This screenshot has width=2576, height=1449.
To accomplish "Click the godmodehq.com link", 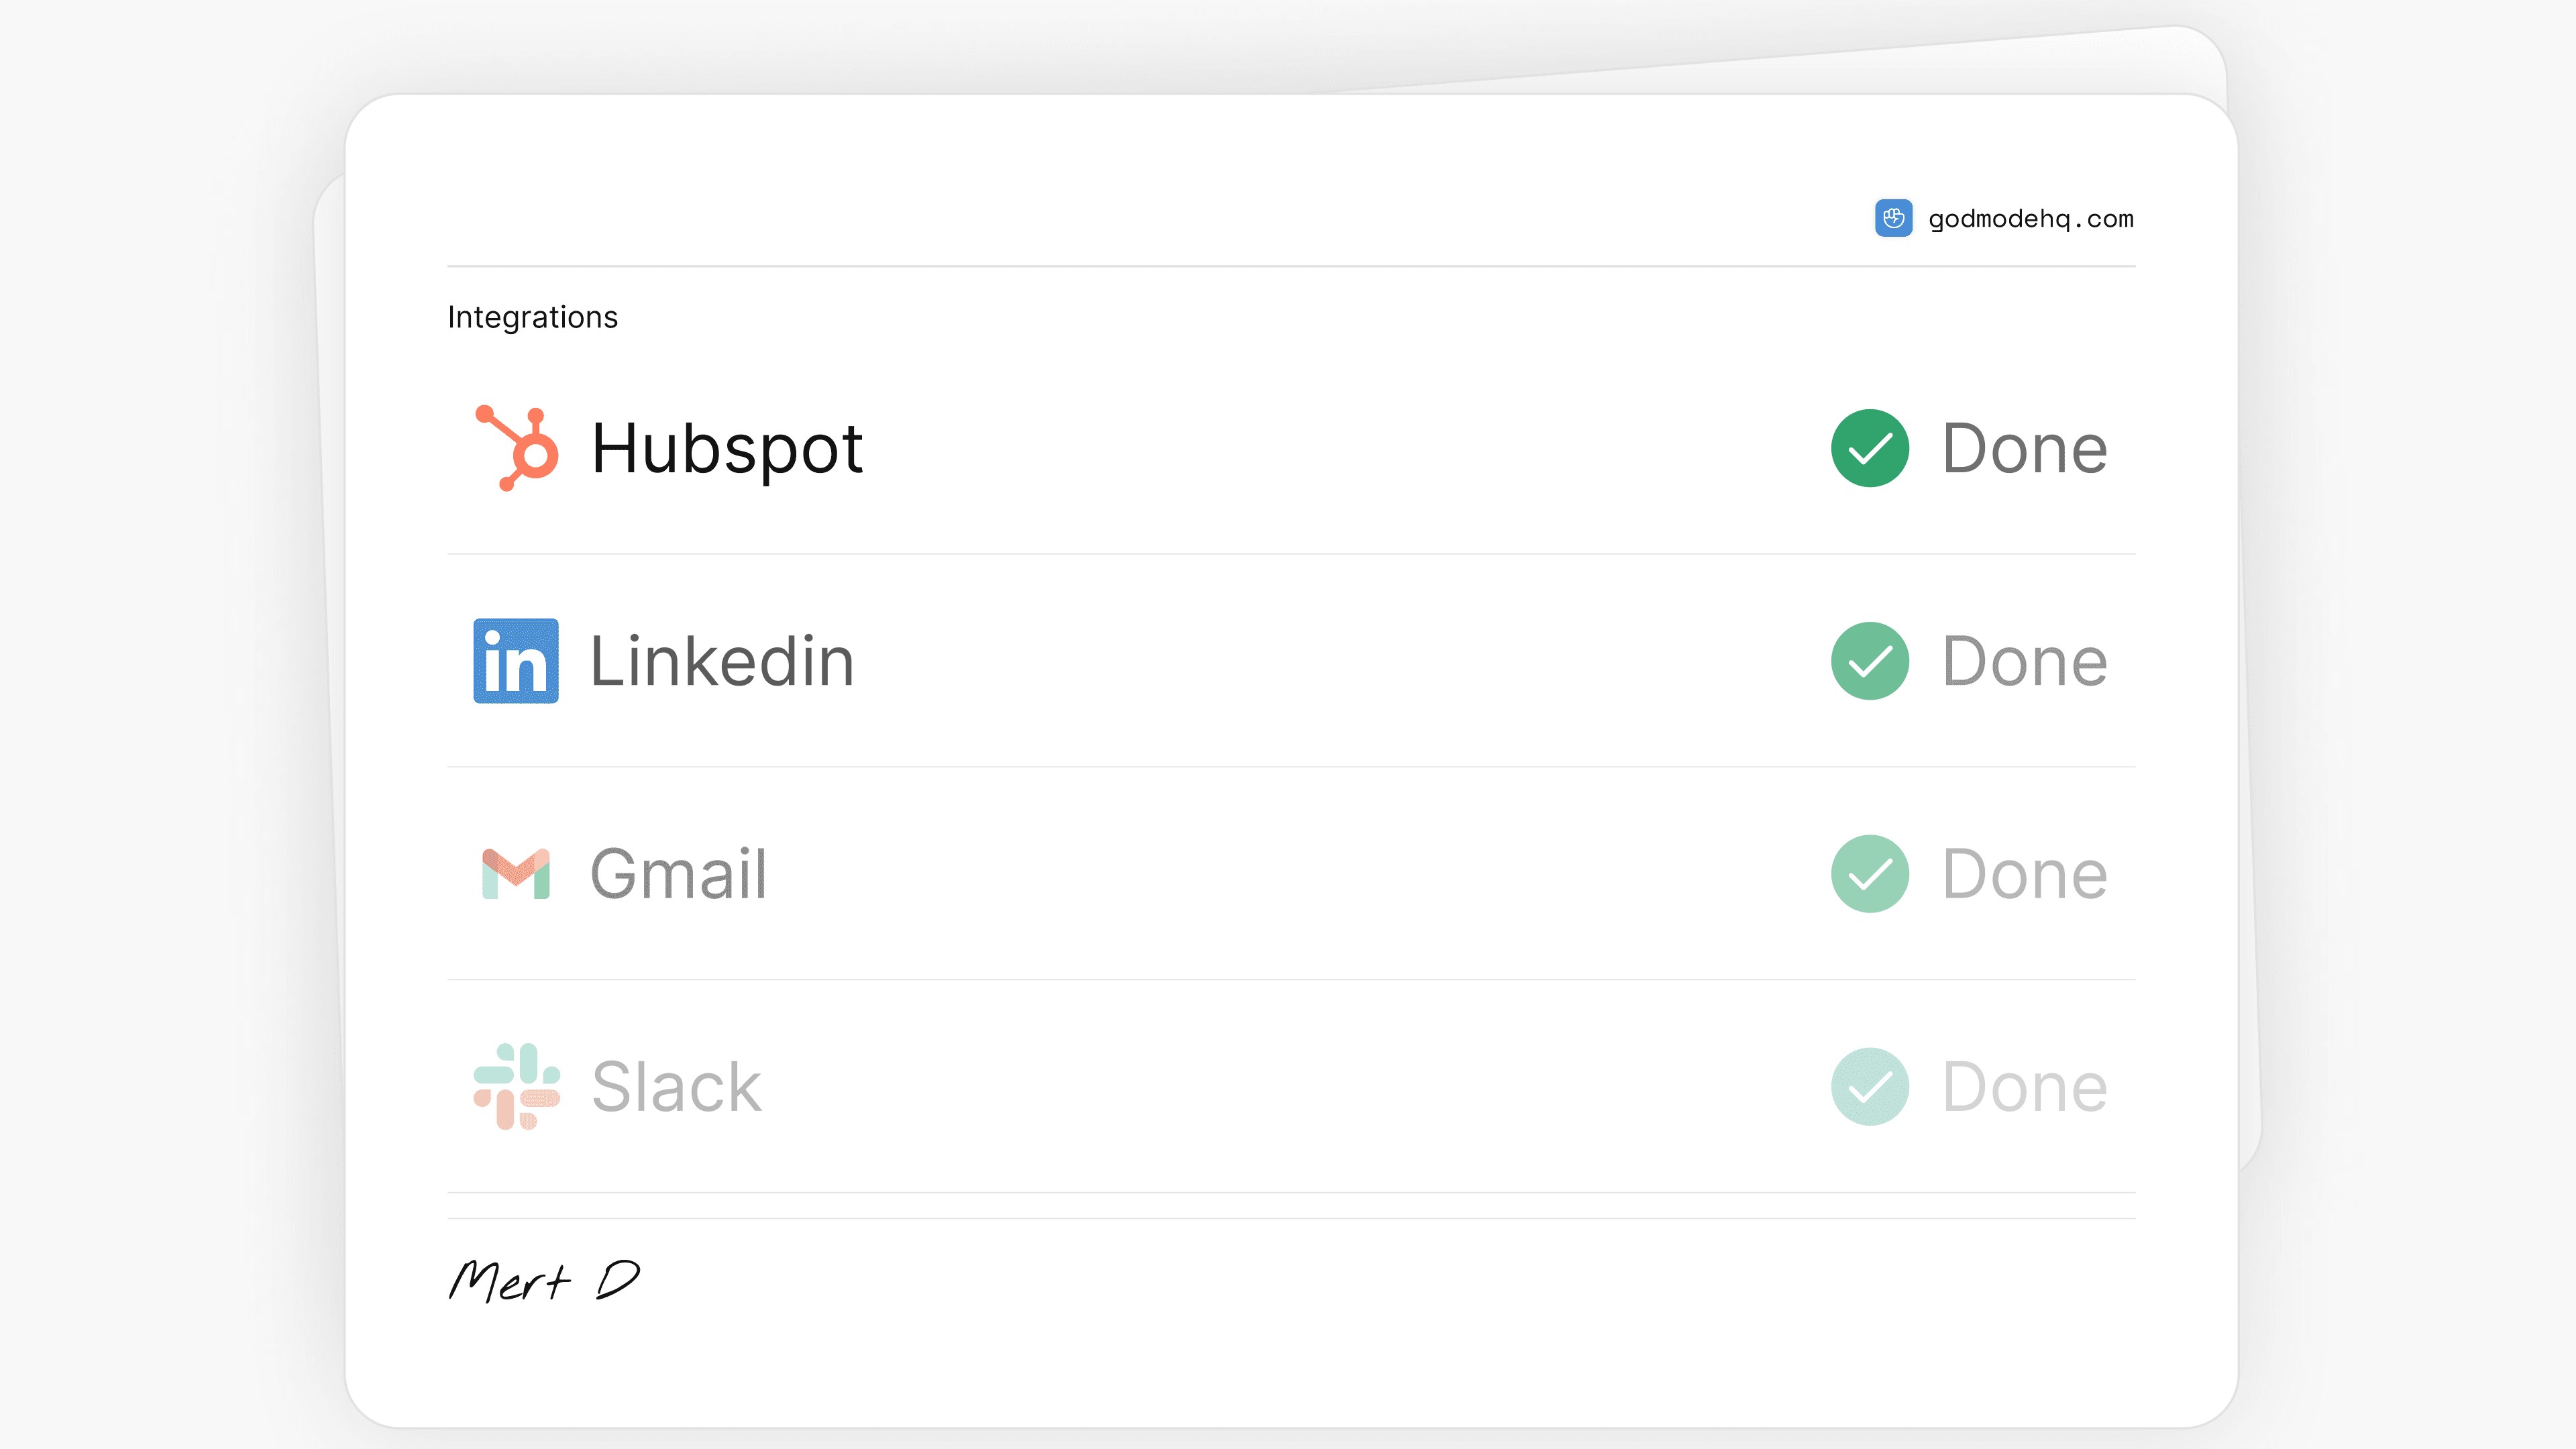I will click(x=2029, y=218).
